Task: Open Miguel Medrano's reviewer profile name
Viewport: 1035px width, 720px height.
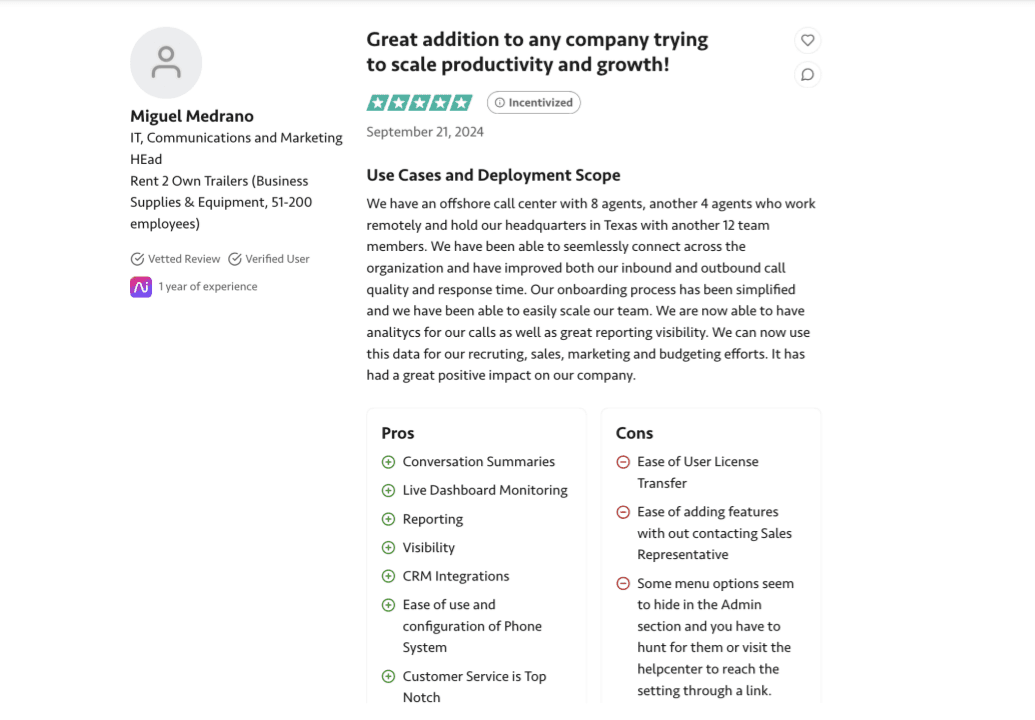Action: 192,116
